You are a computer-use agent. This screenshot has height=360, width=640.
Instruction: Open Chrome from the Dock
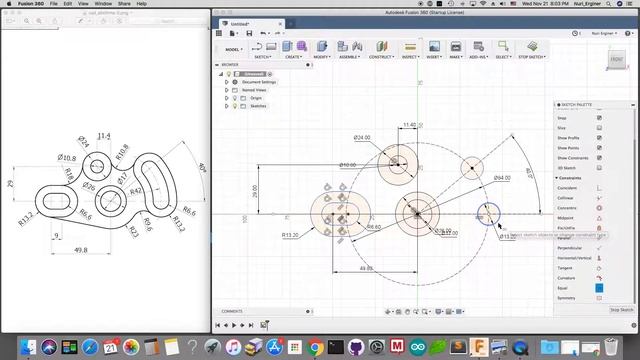coord(315,348)
